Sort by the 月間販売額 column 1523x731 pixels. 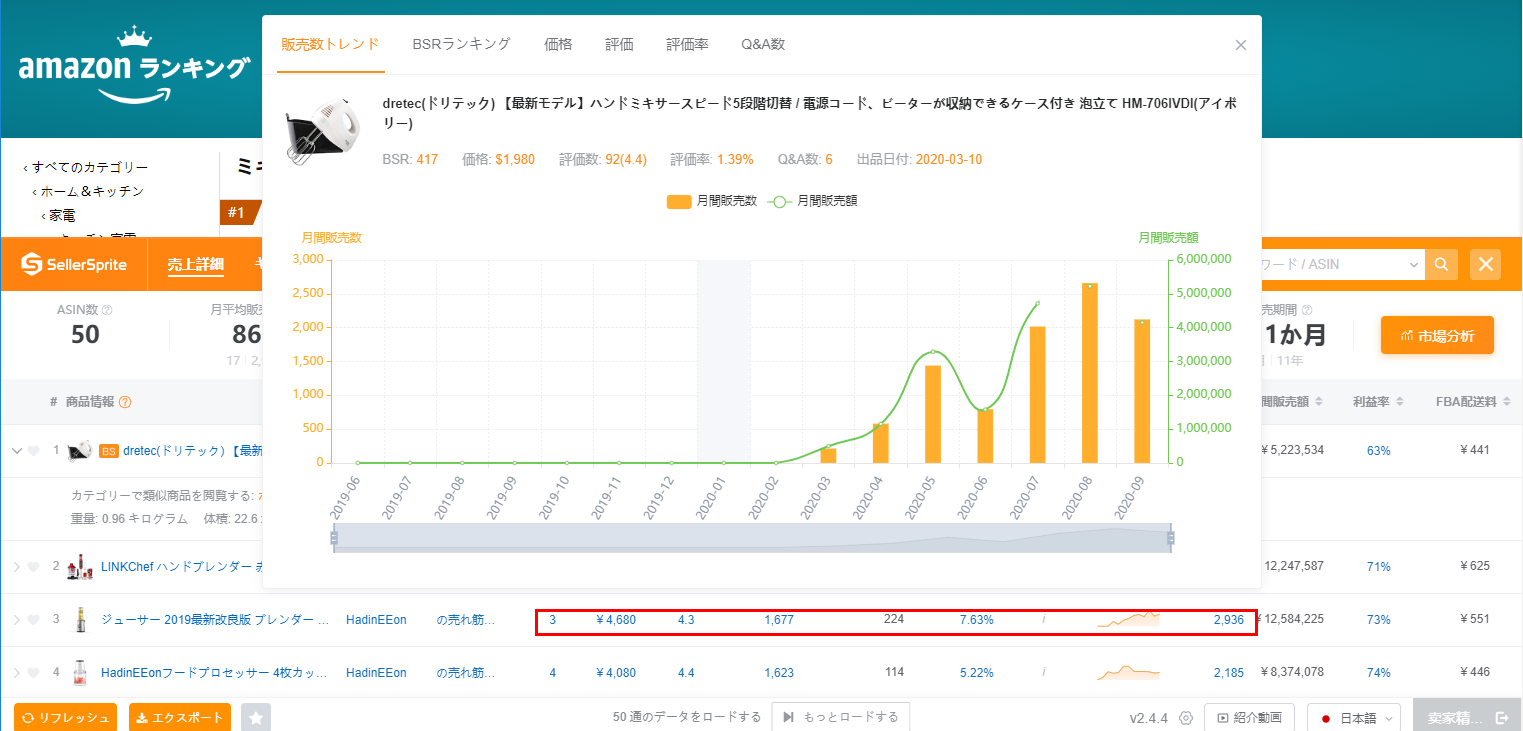1290,402
